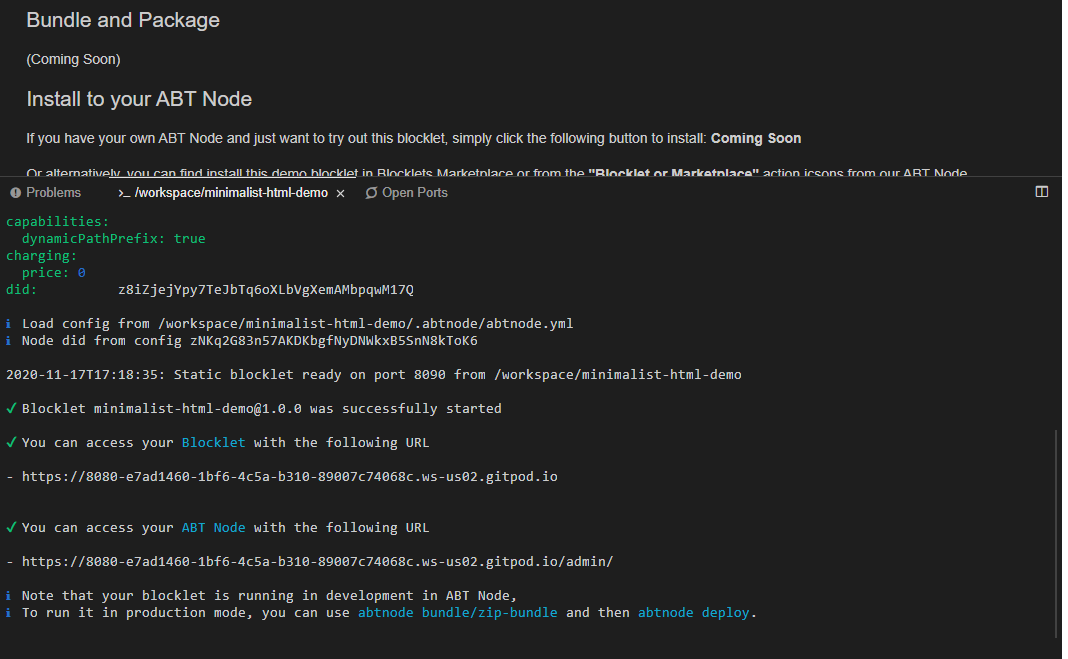Screen dimensions: 1068x659
Task: Click the blue 'ABT Node' text in terminal
Action: [213, 528]
